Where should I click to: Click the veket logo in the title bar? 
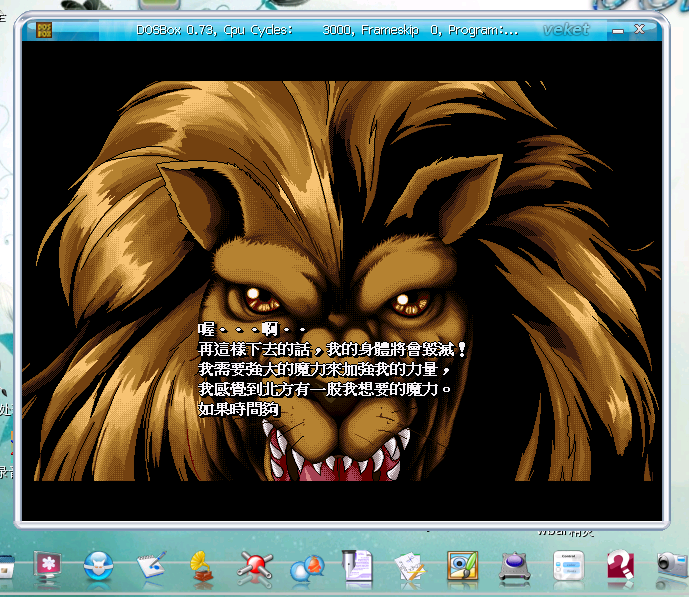[x=566, y=29]
